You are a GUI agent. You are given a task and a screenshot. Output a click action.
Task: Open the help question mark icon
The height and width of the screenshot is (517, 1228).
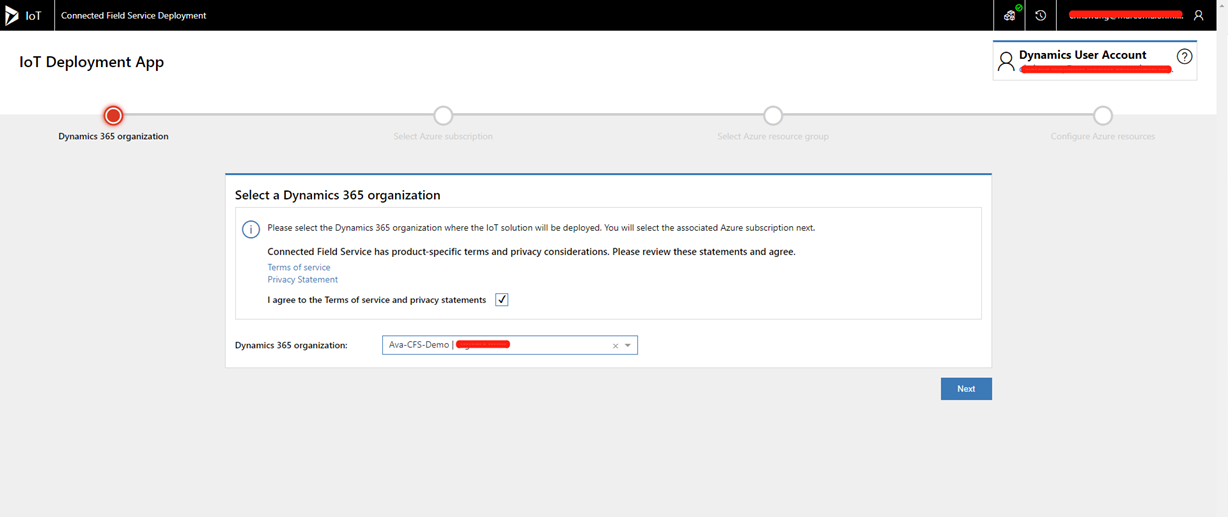coord(1185,57)
